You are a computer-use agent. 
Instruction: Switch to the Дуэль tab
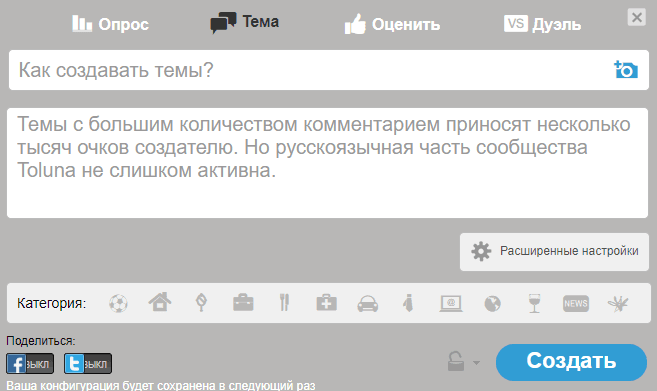tap(542, 24)
